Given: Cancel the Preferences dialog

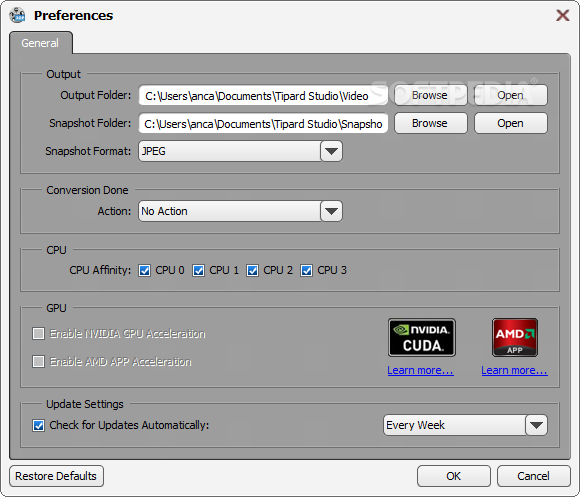Looking at the screenshot, I should 533,476.
